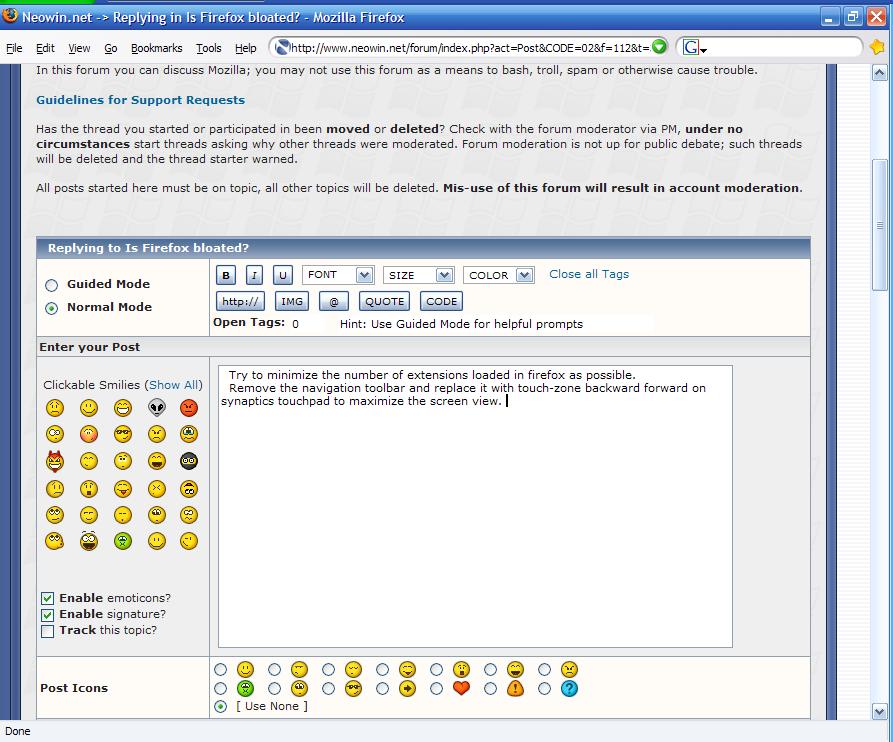Open the SIZE dropdown

[418, 275]
